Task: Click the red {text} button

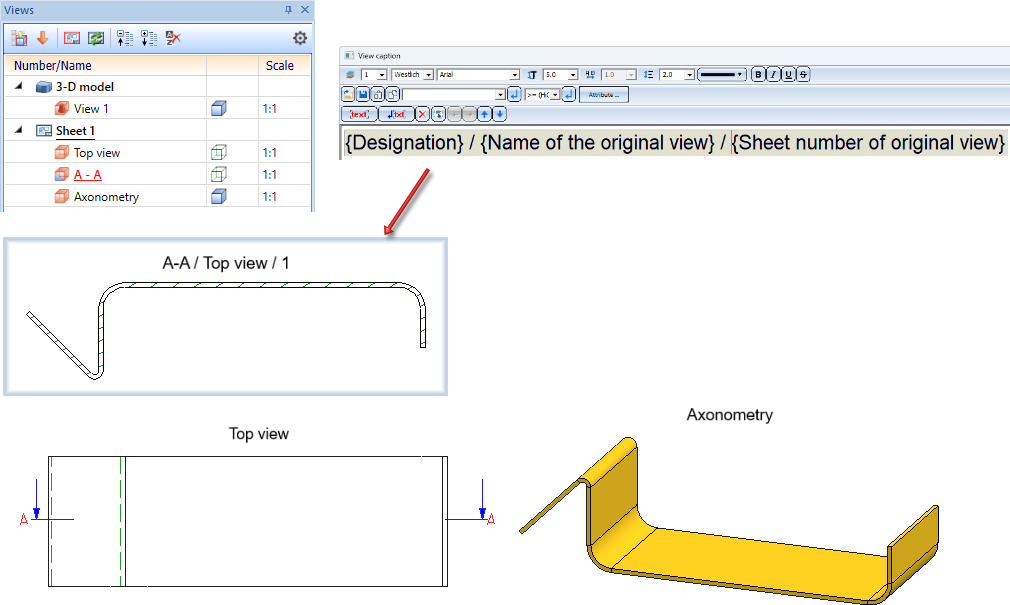Action: [x=359, y=114]
